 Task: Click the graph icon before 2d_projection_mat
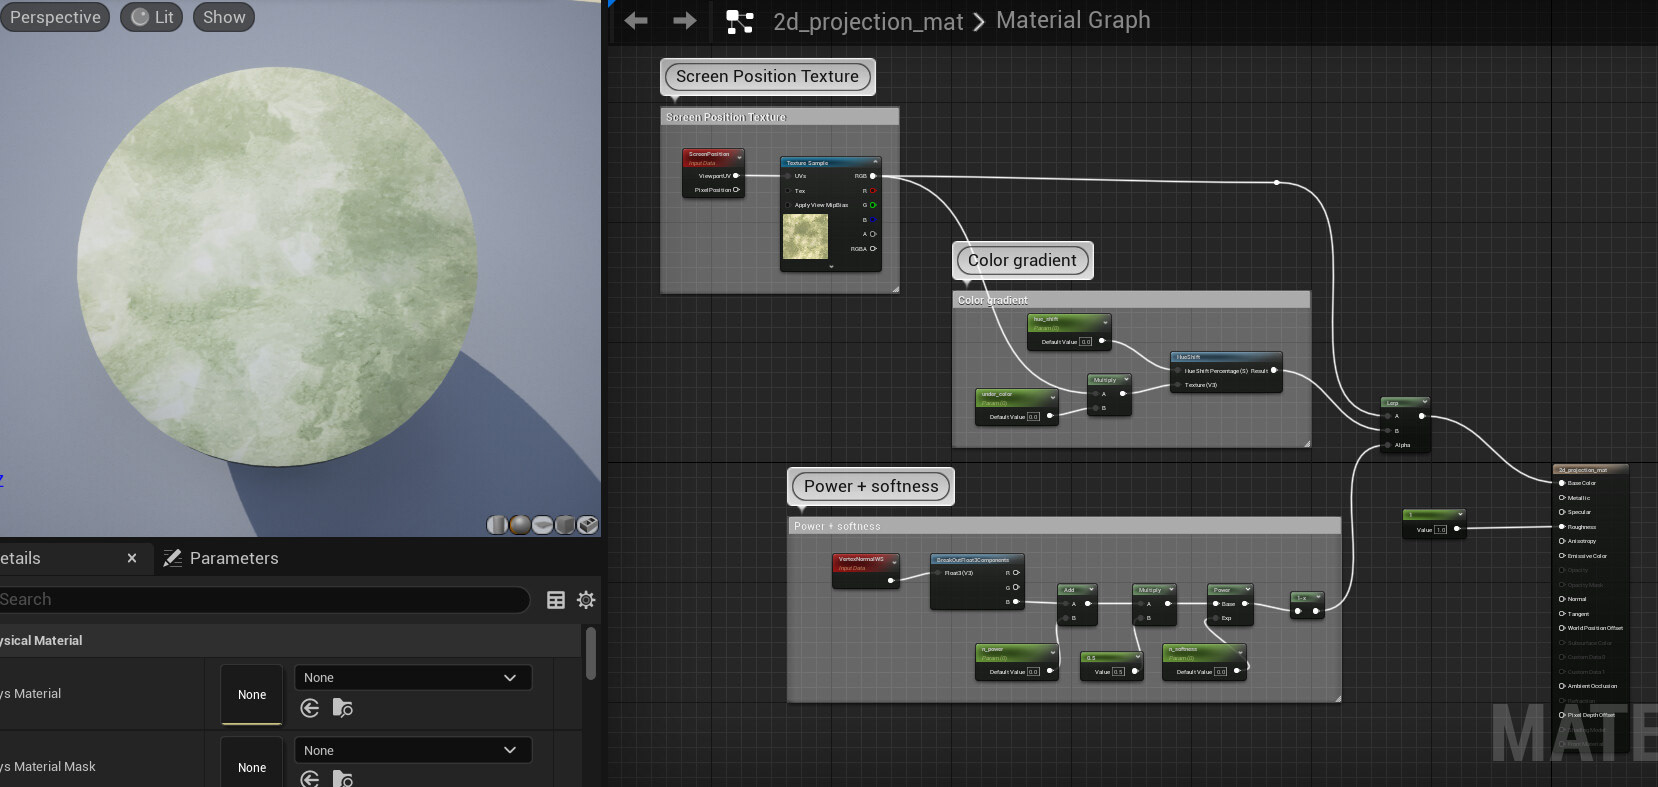[x=739, y=21]
